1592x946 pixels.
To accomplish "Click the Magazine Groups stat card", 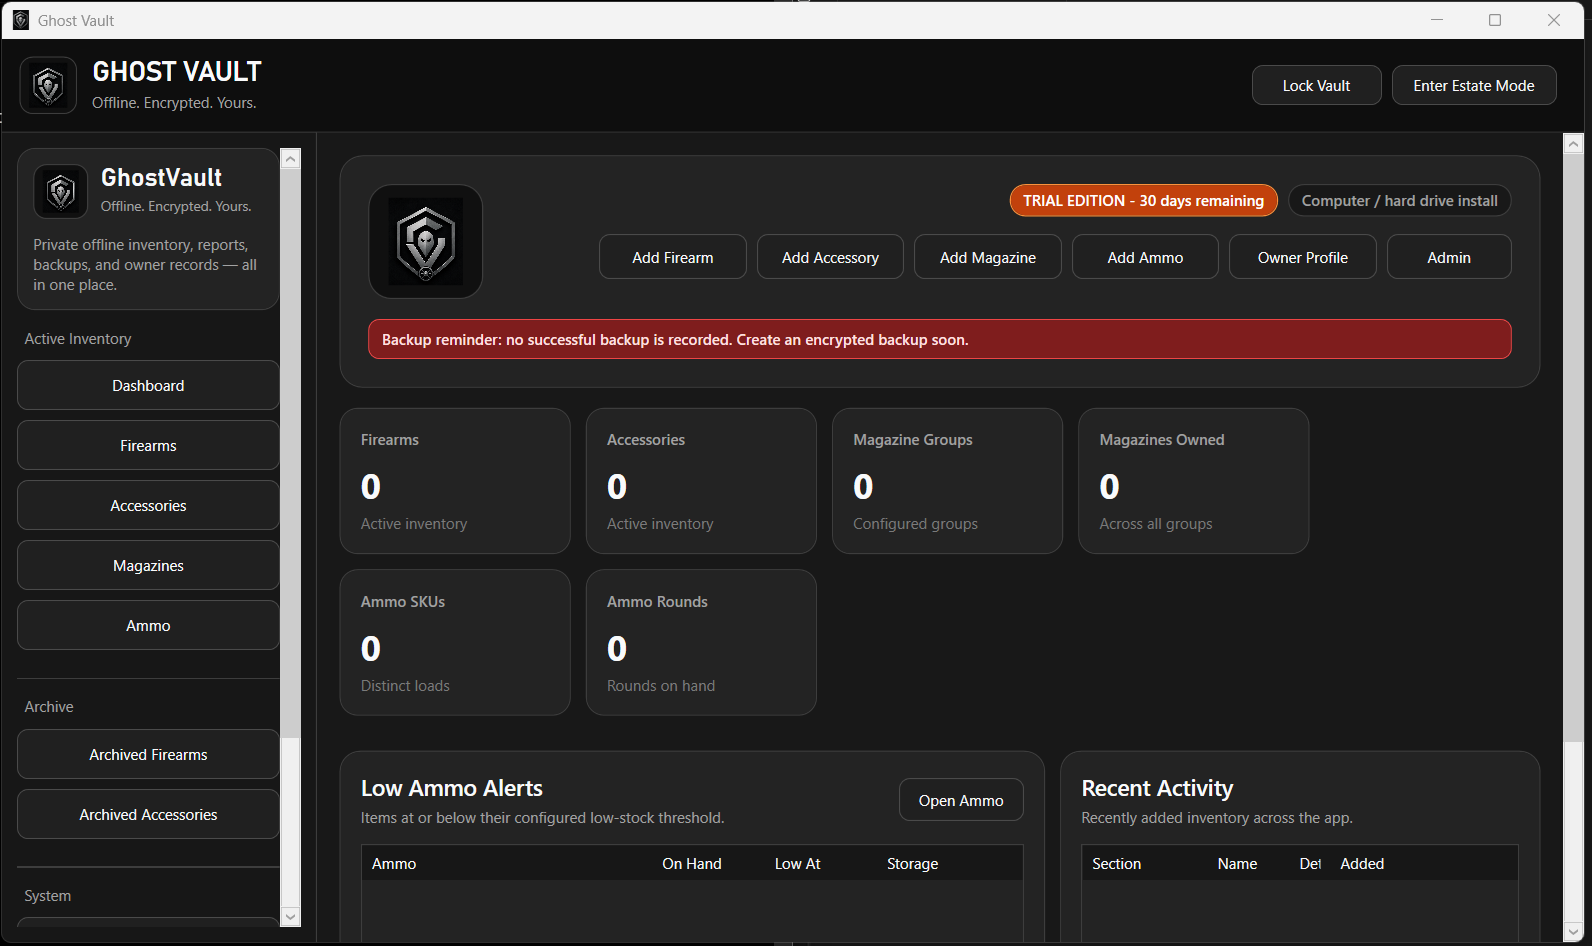I will pyautogui.click(x=947, y=481).
